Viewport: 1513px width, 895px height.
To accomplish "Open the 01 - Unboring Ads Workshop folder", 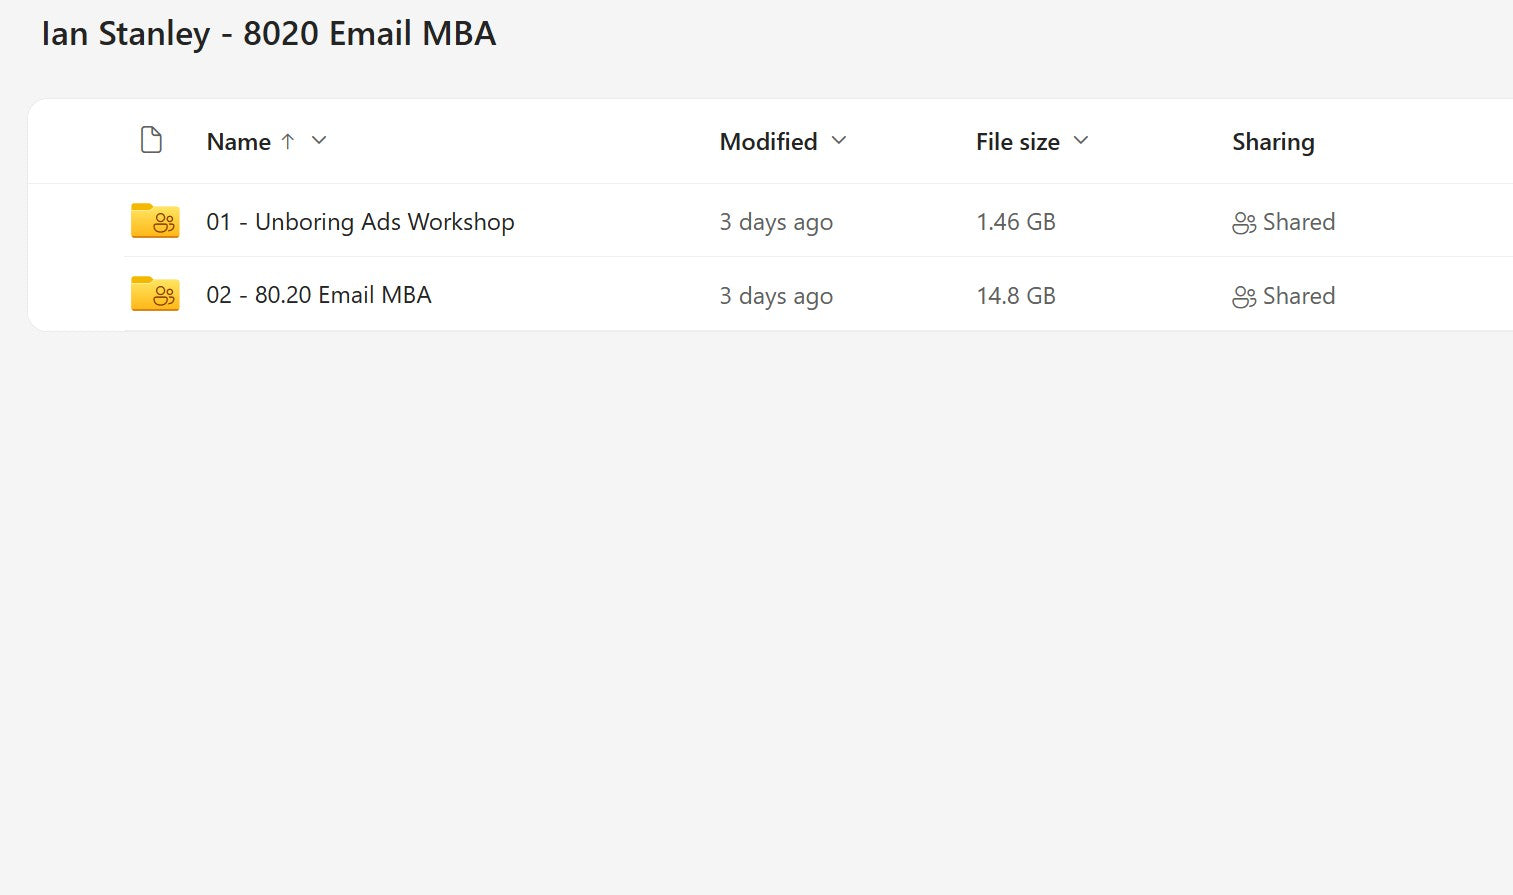I will click(x=361, y=222).
